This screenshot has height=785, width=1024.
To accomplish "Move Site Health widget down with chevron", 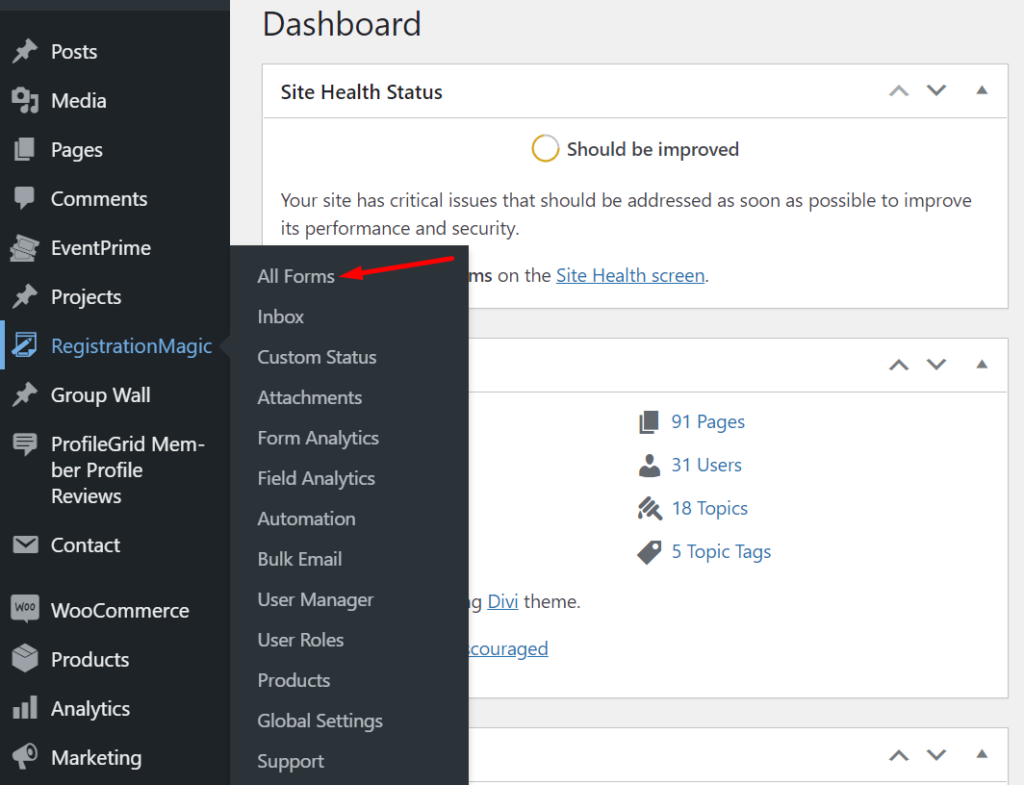I will coord(936,90).
